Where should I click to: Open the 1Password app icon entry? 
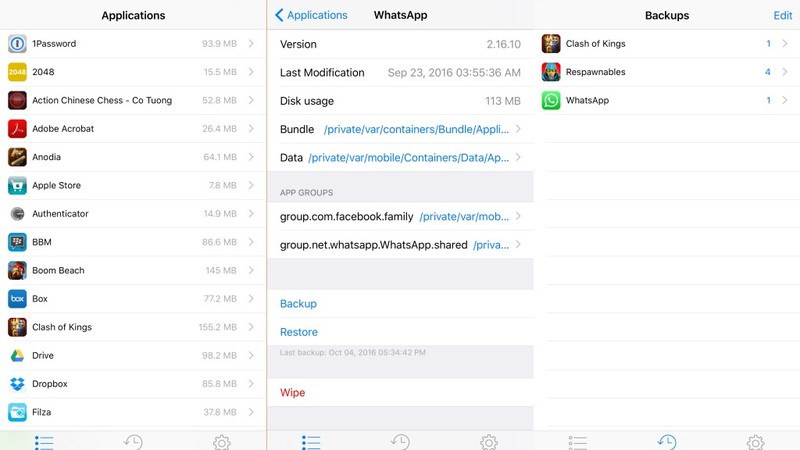(x=17, y=44)
